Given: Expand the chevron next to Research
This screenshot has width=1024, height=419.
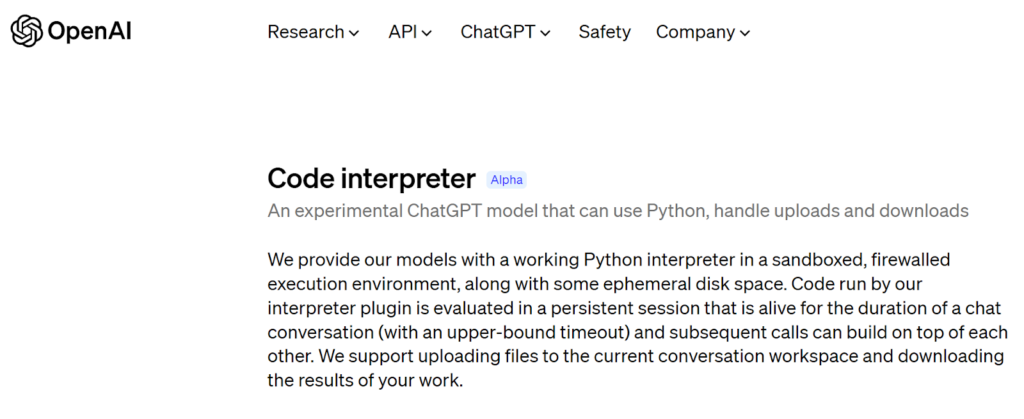Looking at the screenshot, I should tap(354, 33).
